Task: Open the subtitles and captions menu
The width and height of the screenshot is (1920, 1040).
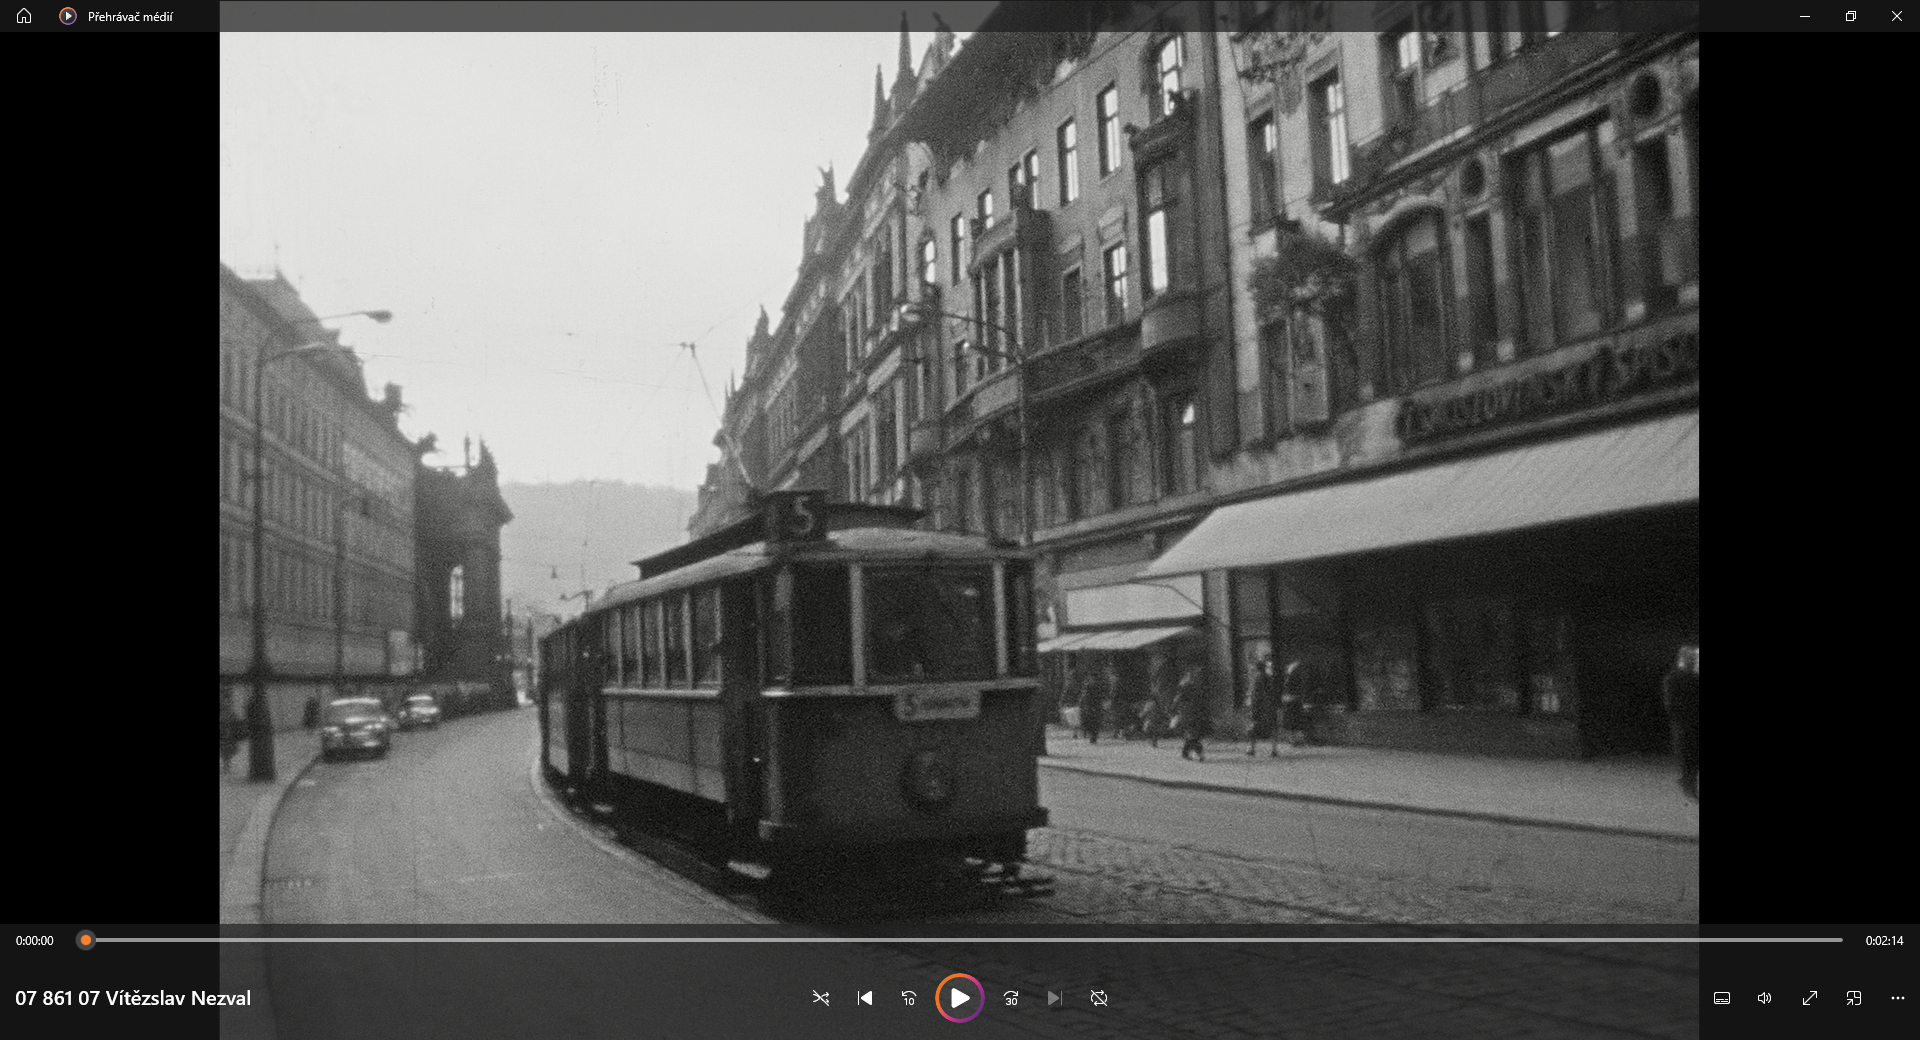Action: pos(1722,998)
